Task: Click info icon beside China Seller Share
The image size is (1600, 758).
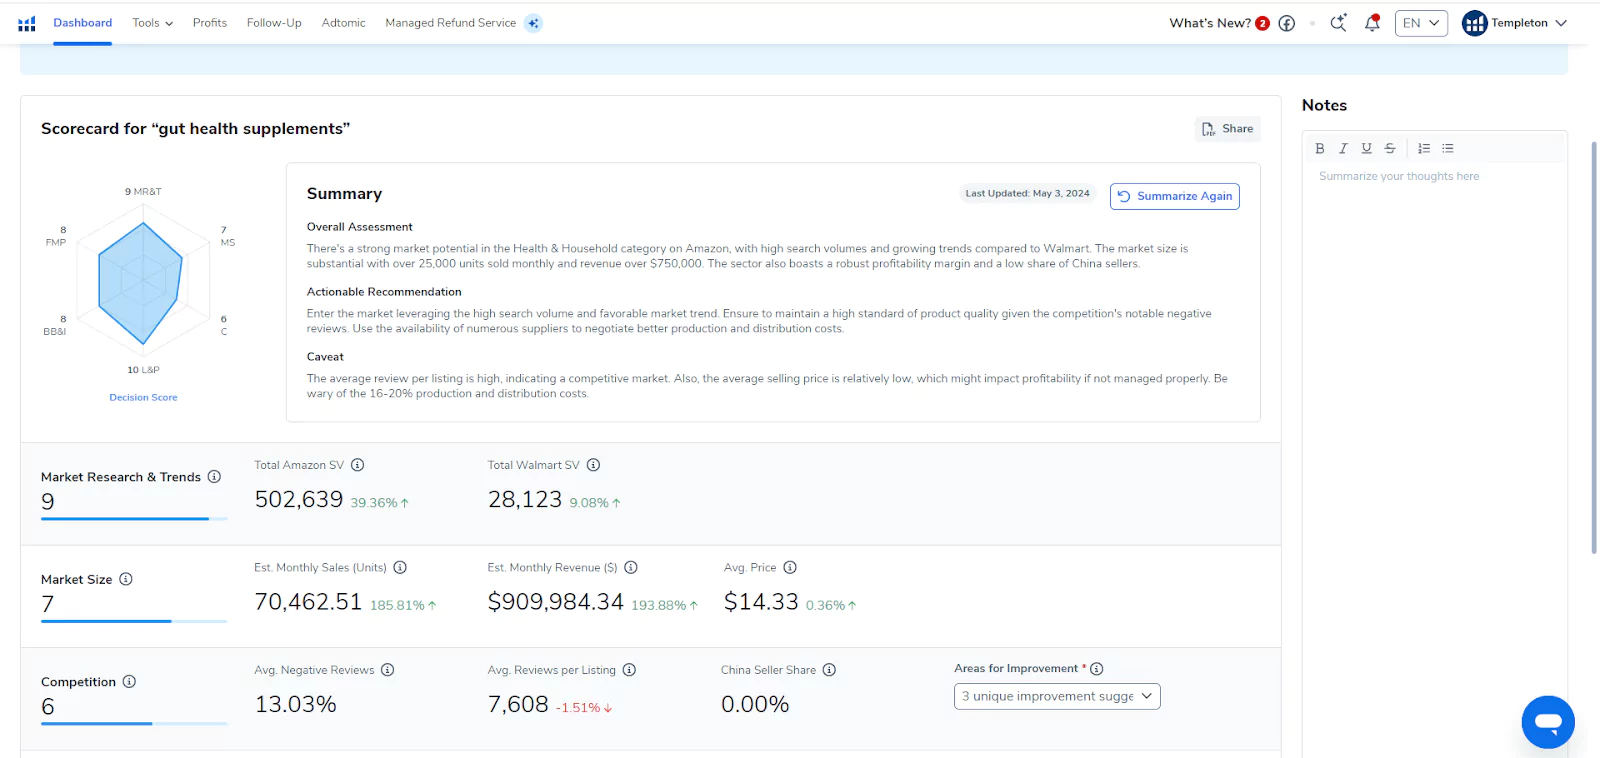Action: coord(829,670)
